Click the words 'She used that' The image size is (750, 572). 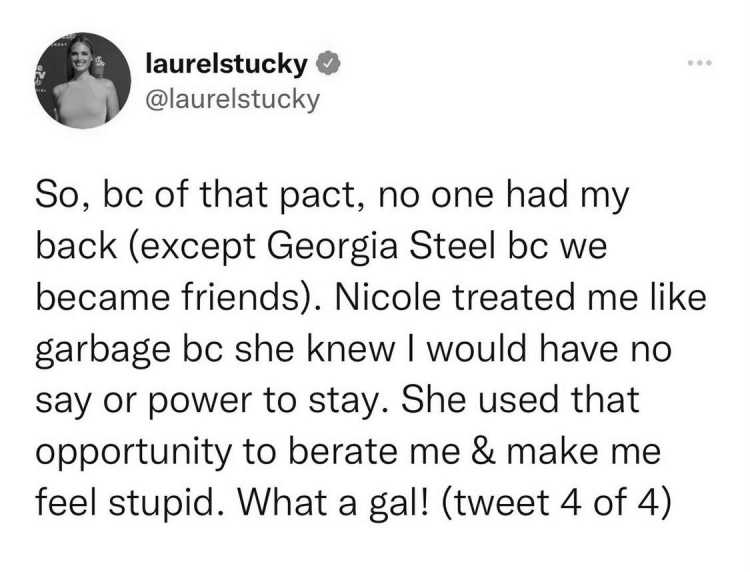coord(520,400)
